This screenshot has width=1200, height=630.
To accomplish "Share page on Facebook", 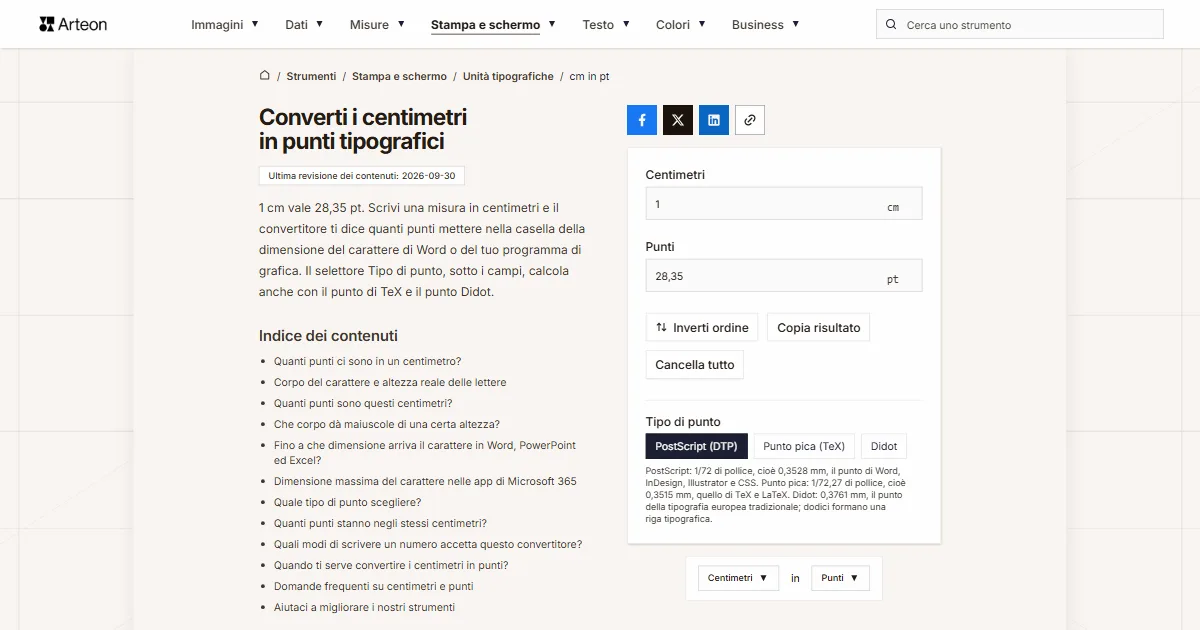I will point(642,120).
